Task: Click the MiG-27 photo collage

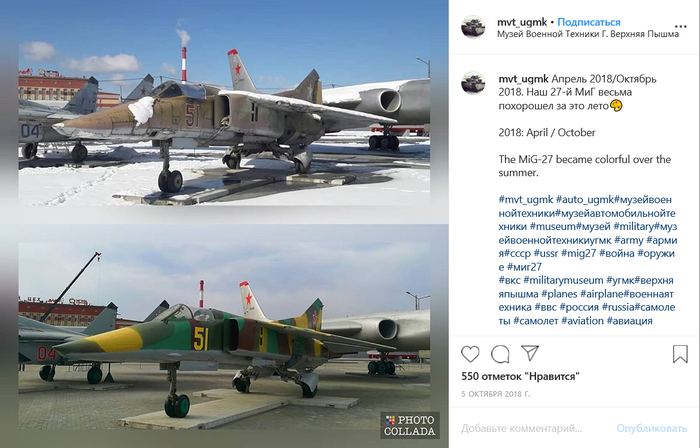Action: pos(224,224)
